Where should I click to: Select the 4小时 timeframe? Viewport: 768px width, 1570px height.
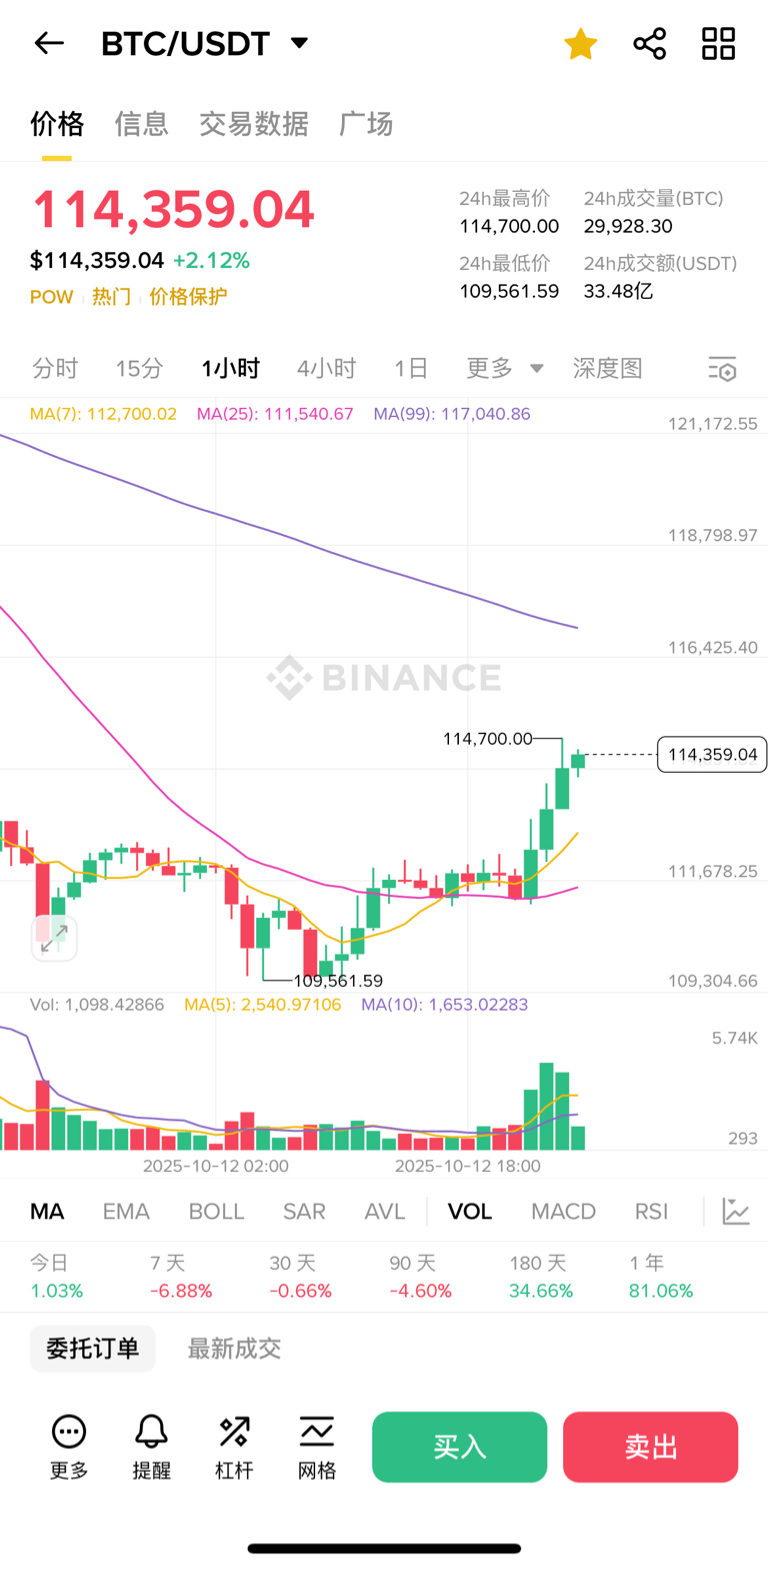coord(326,369)
